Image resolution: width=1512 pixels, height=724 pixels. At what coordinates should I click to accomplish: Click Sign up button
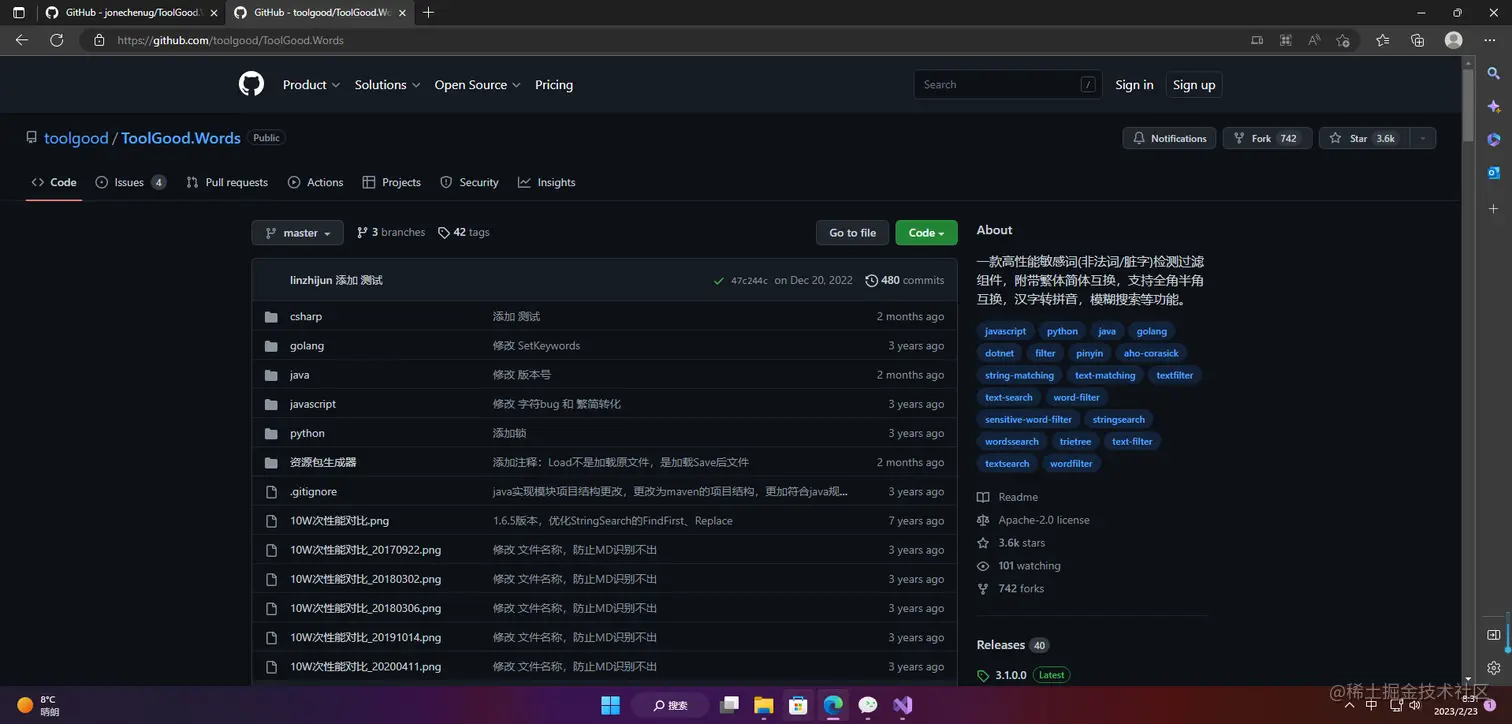pyautogui.click(x=1194, y=85)
